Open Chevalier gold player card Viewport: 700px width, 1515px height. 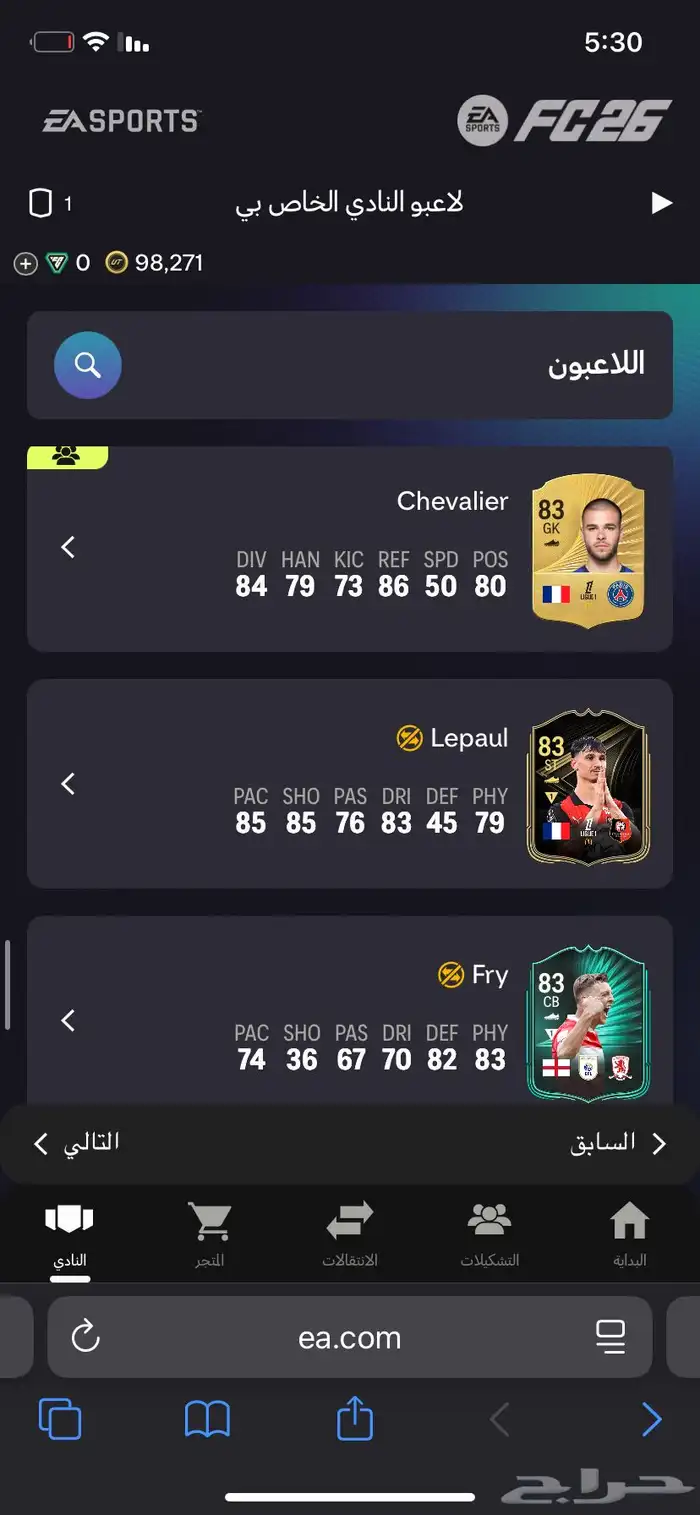pos(588,551)
